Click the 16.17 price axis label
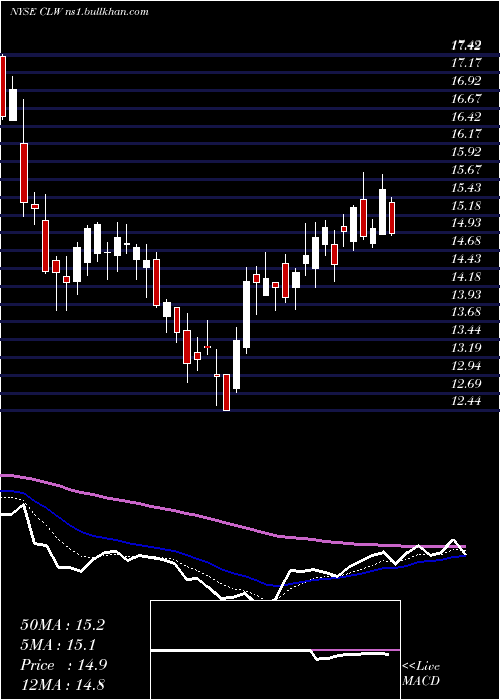 tap(466, 134)
